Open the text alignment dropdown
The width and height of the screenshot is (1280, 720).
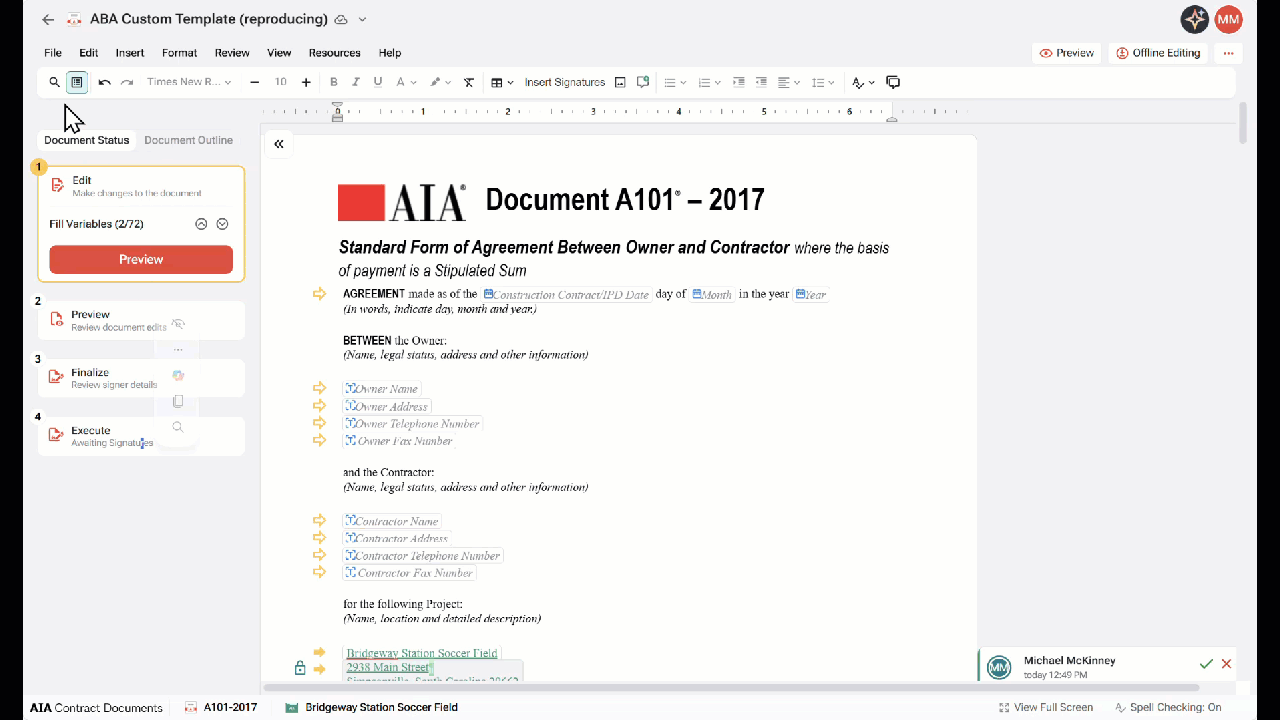pos(790,82)
